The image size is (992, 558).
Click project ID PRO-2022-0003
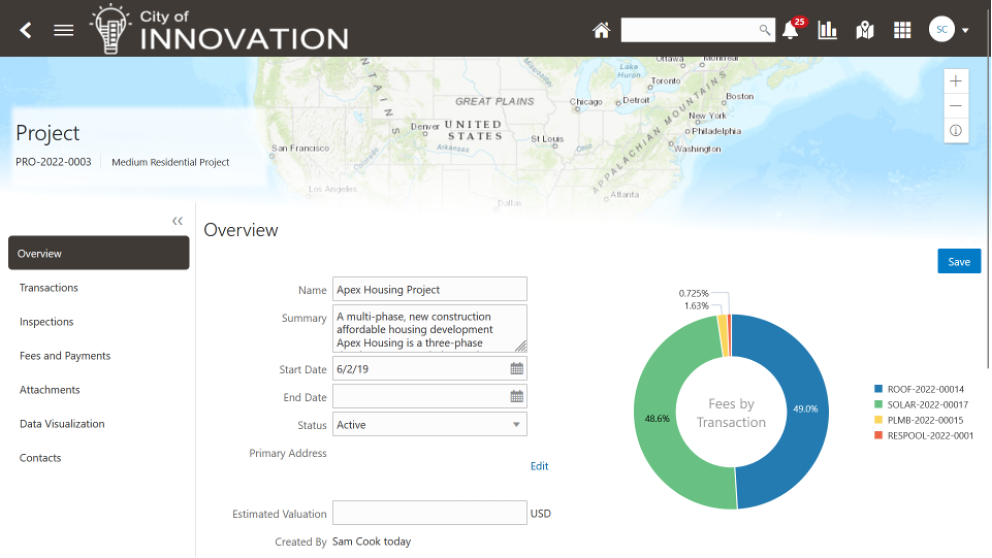tap(53, 162)
